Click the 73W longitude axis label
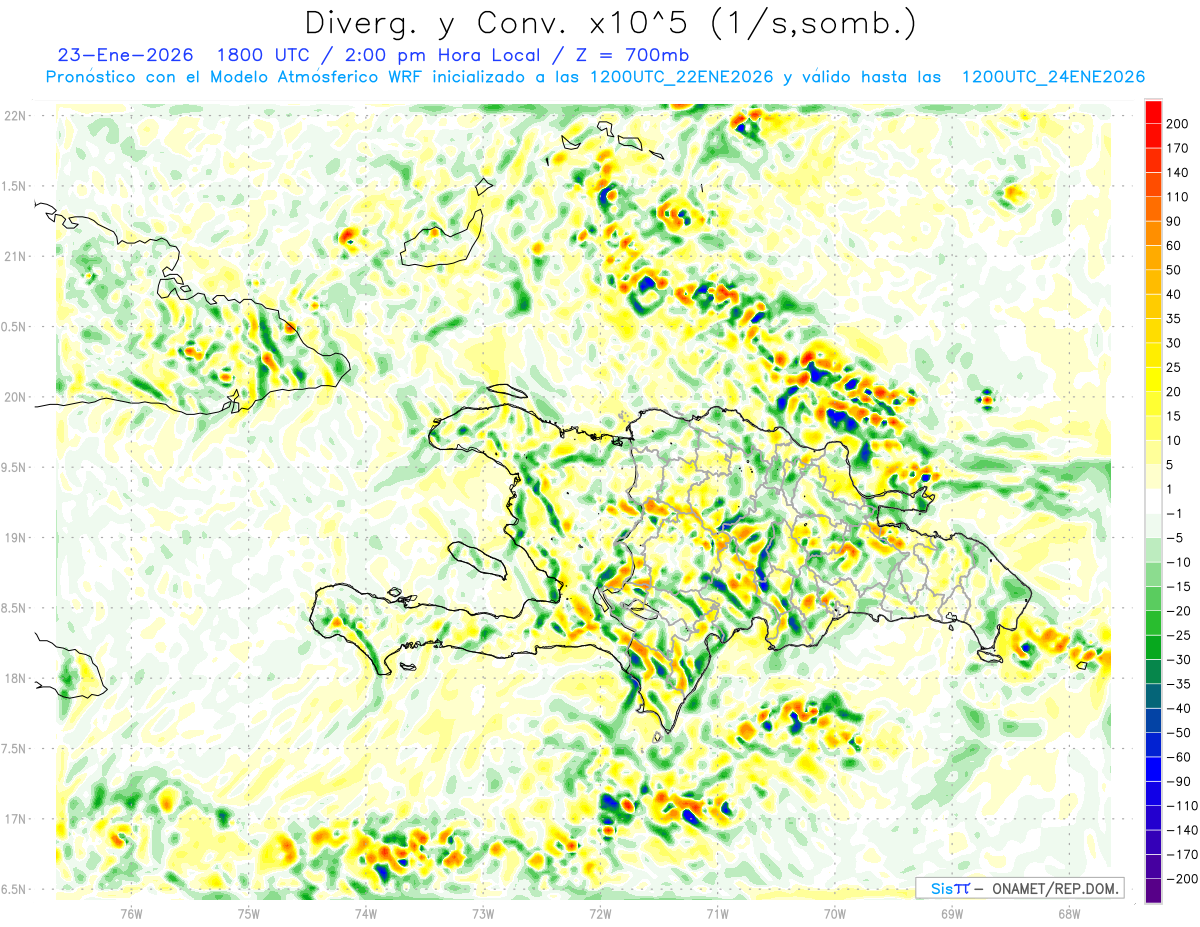The width and height of the screenshot is (1200, 927). tap(483, 913)
